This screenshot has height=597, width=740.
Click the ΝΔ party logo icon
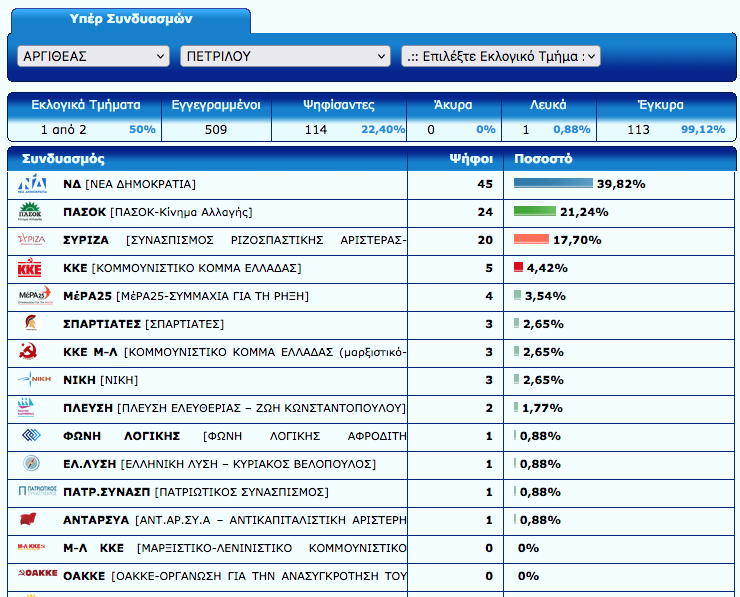click(32, 184)
